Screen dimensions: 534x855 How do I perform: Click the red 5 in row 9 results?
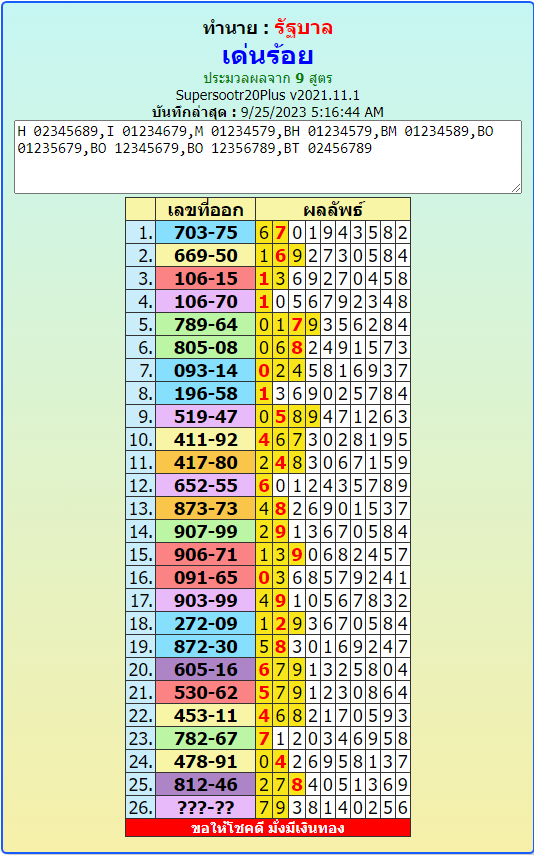(280, 417)
